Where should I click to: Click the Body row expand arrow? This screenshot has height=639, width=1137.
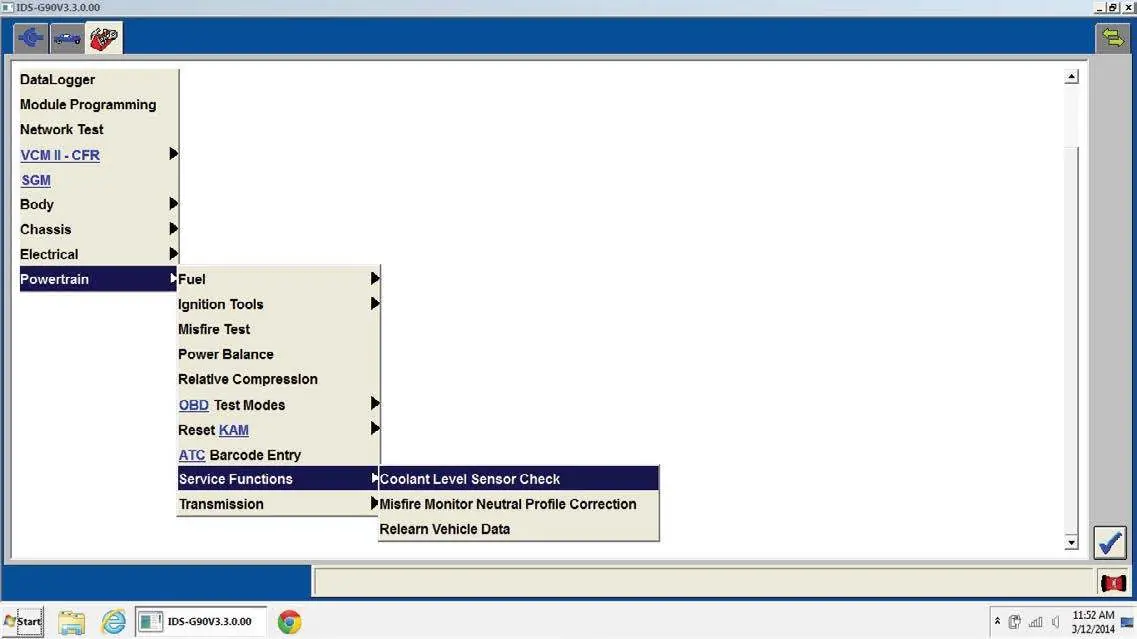click(x=173, y=204)
